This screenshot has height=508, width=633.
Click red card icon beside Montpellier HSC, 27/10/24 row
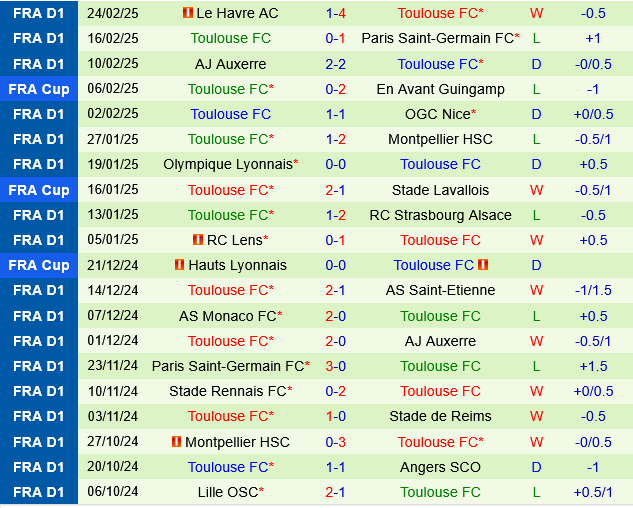[x=177, y=442]
